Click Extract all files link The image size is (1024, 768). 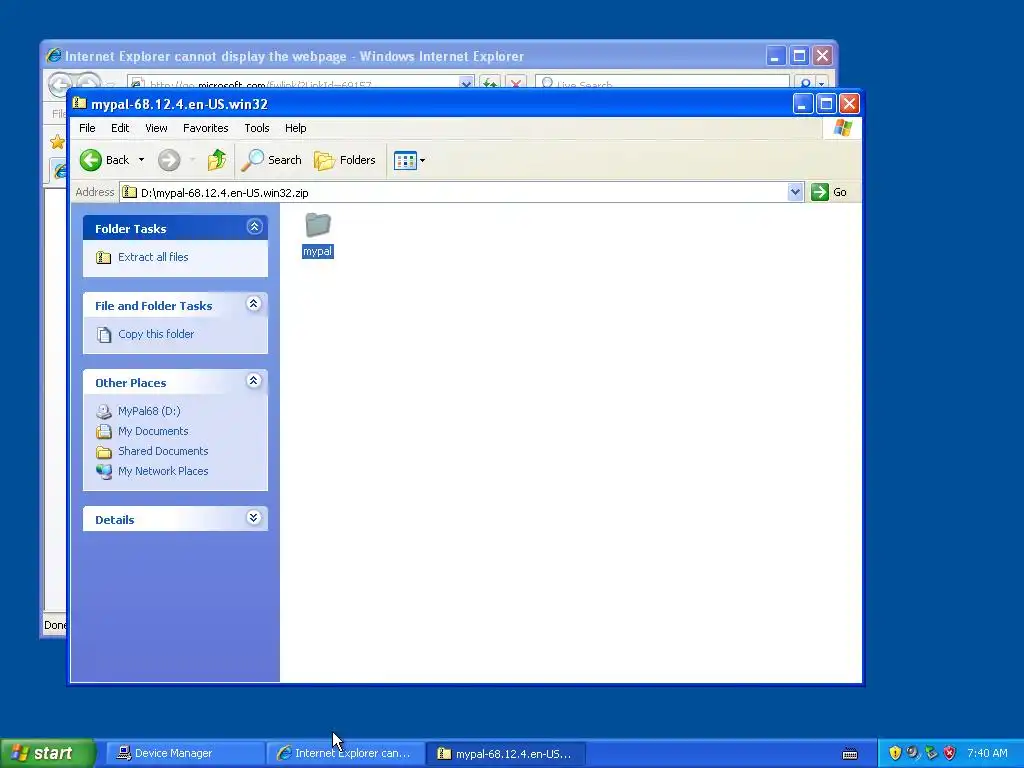(153, 257)
